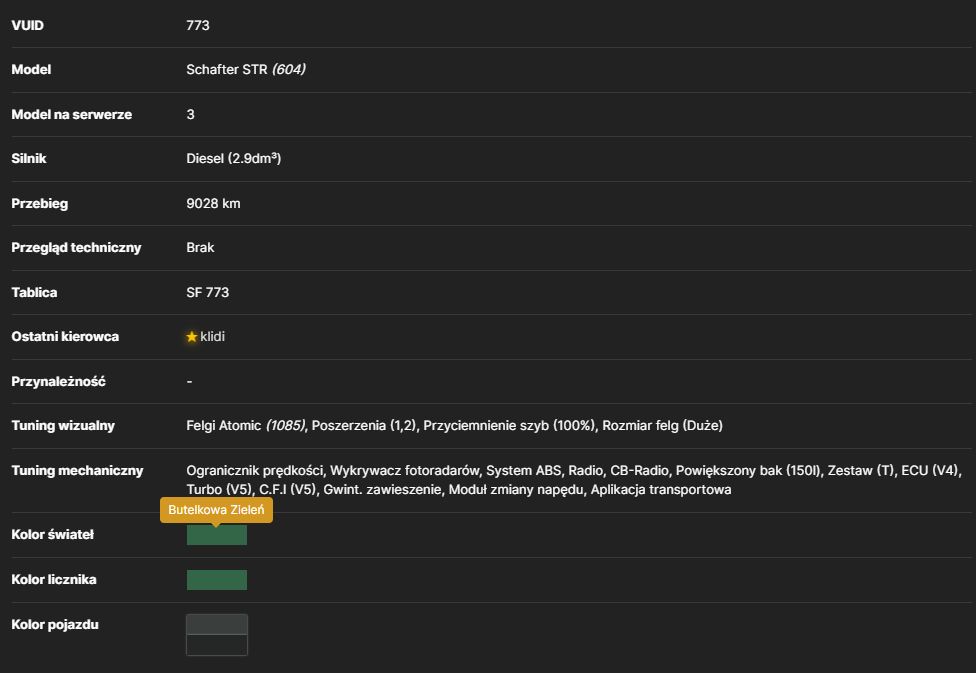Click the Kolor pojazdu label
This screenshot has height=673, width=976.
coord(55,624)
